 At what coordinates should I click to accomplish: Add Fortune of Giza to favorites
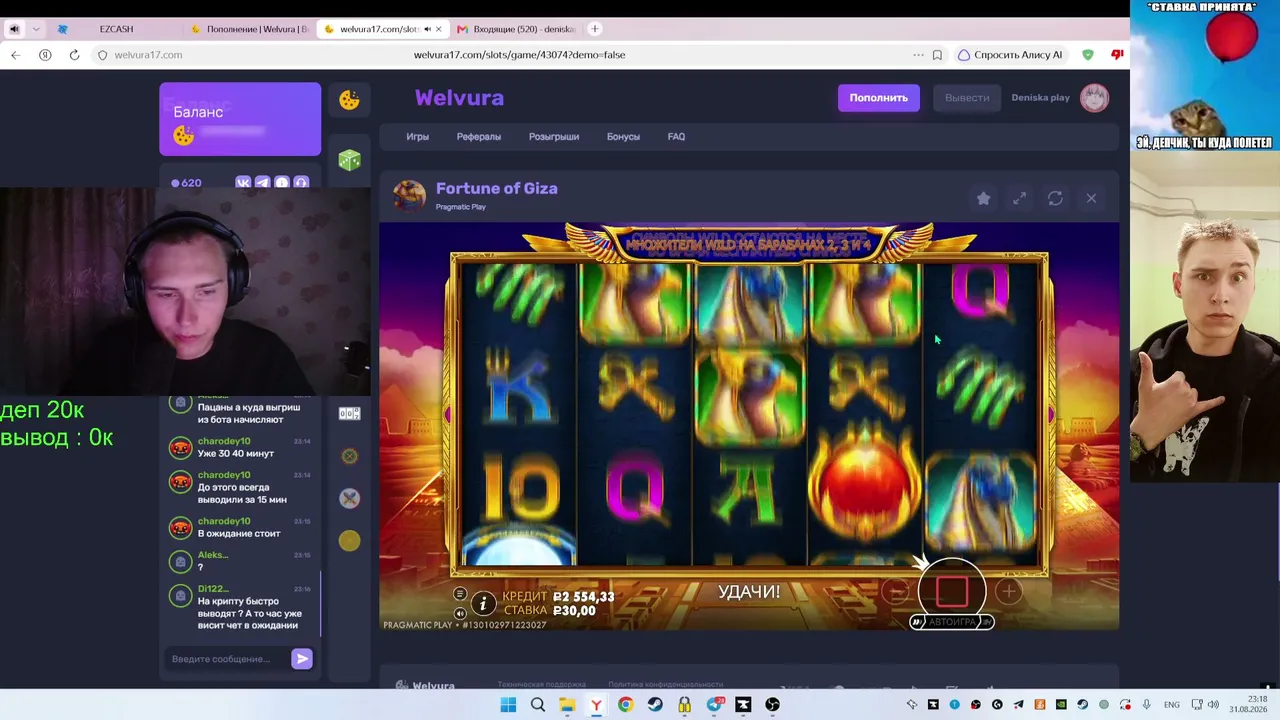[x=983, y=198]
